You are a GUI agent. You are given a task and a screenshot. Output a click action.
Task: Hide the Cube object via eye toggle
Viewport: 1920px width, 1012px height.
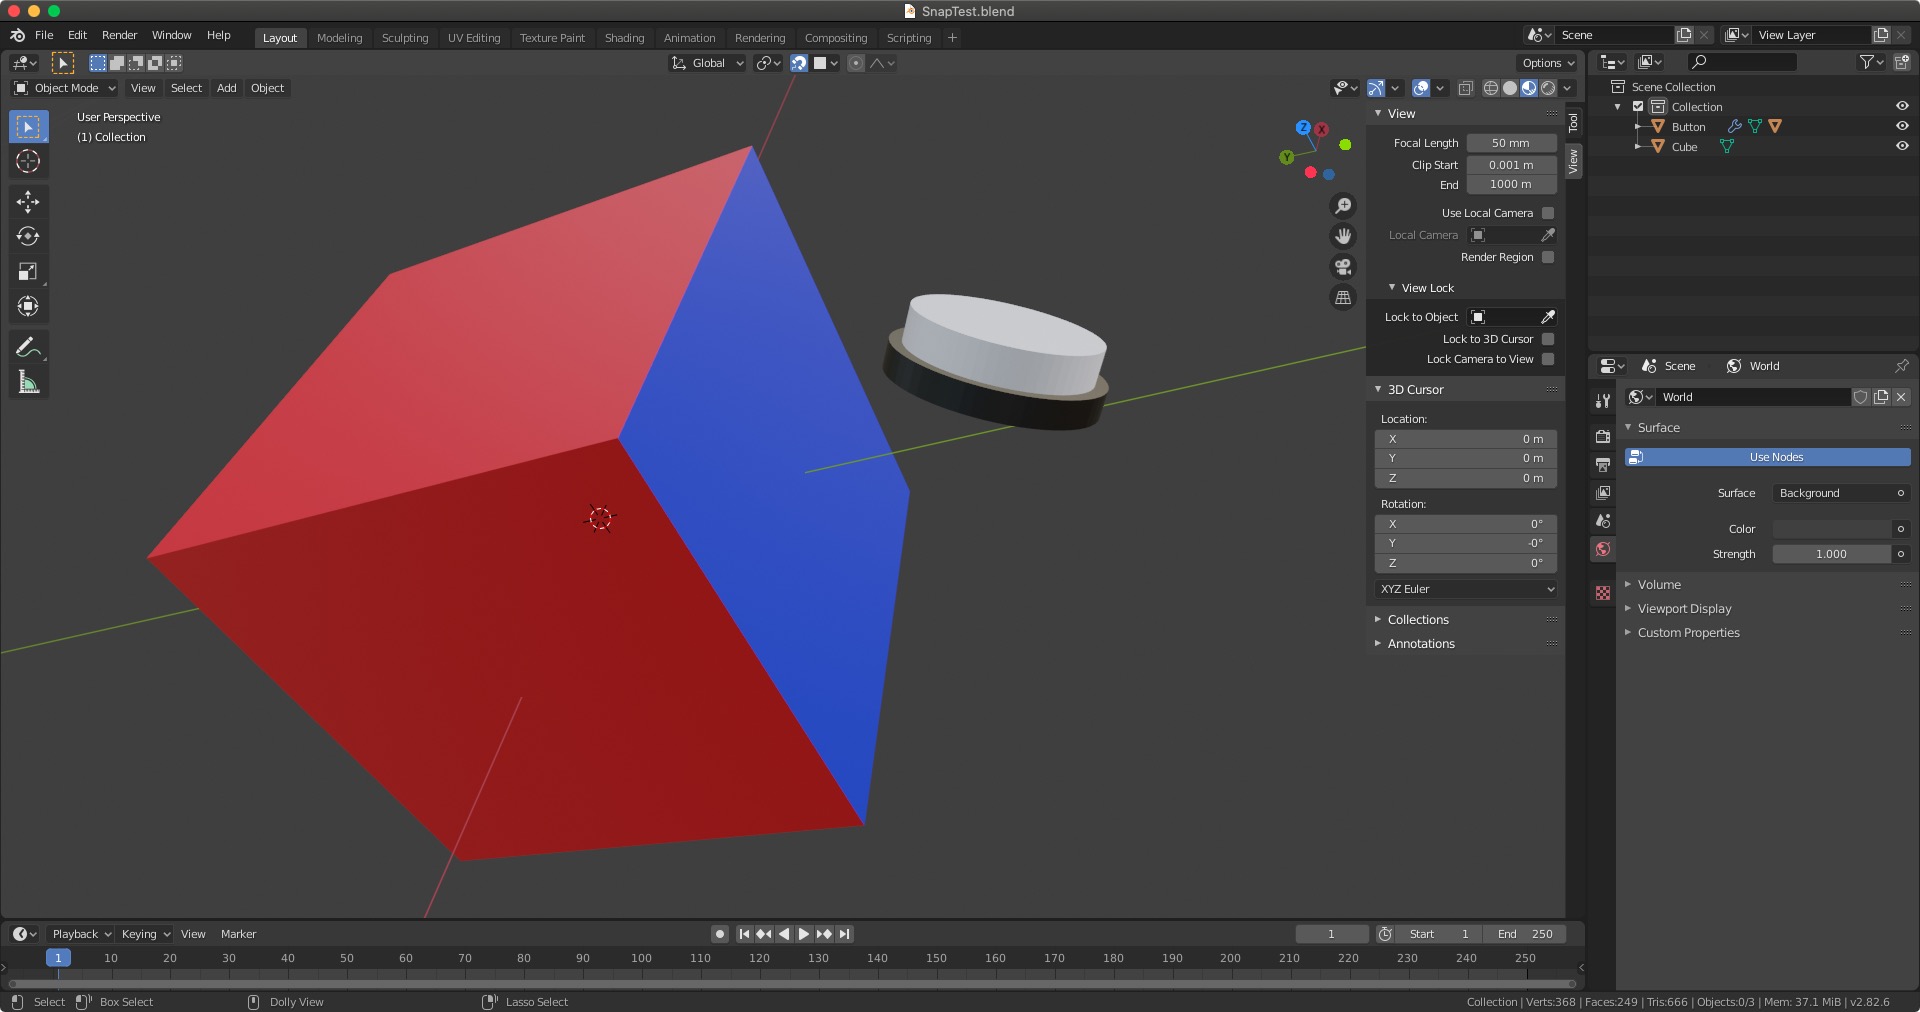pyautogui.click(x=1903, y=146)
